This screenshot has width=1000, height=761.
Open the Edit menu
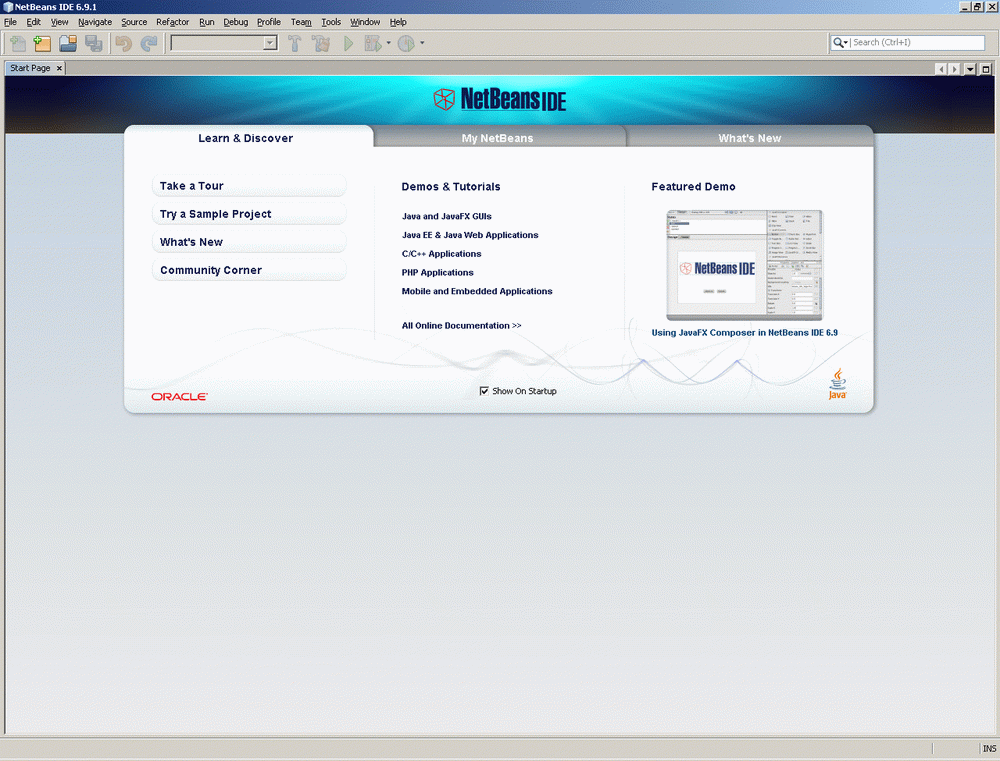pyautogui.click(x=33, y=22)
